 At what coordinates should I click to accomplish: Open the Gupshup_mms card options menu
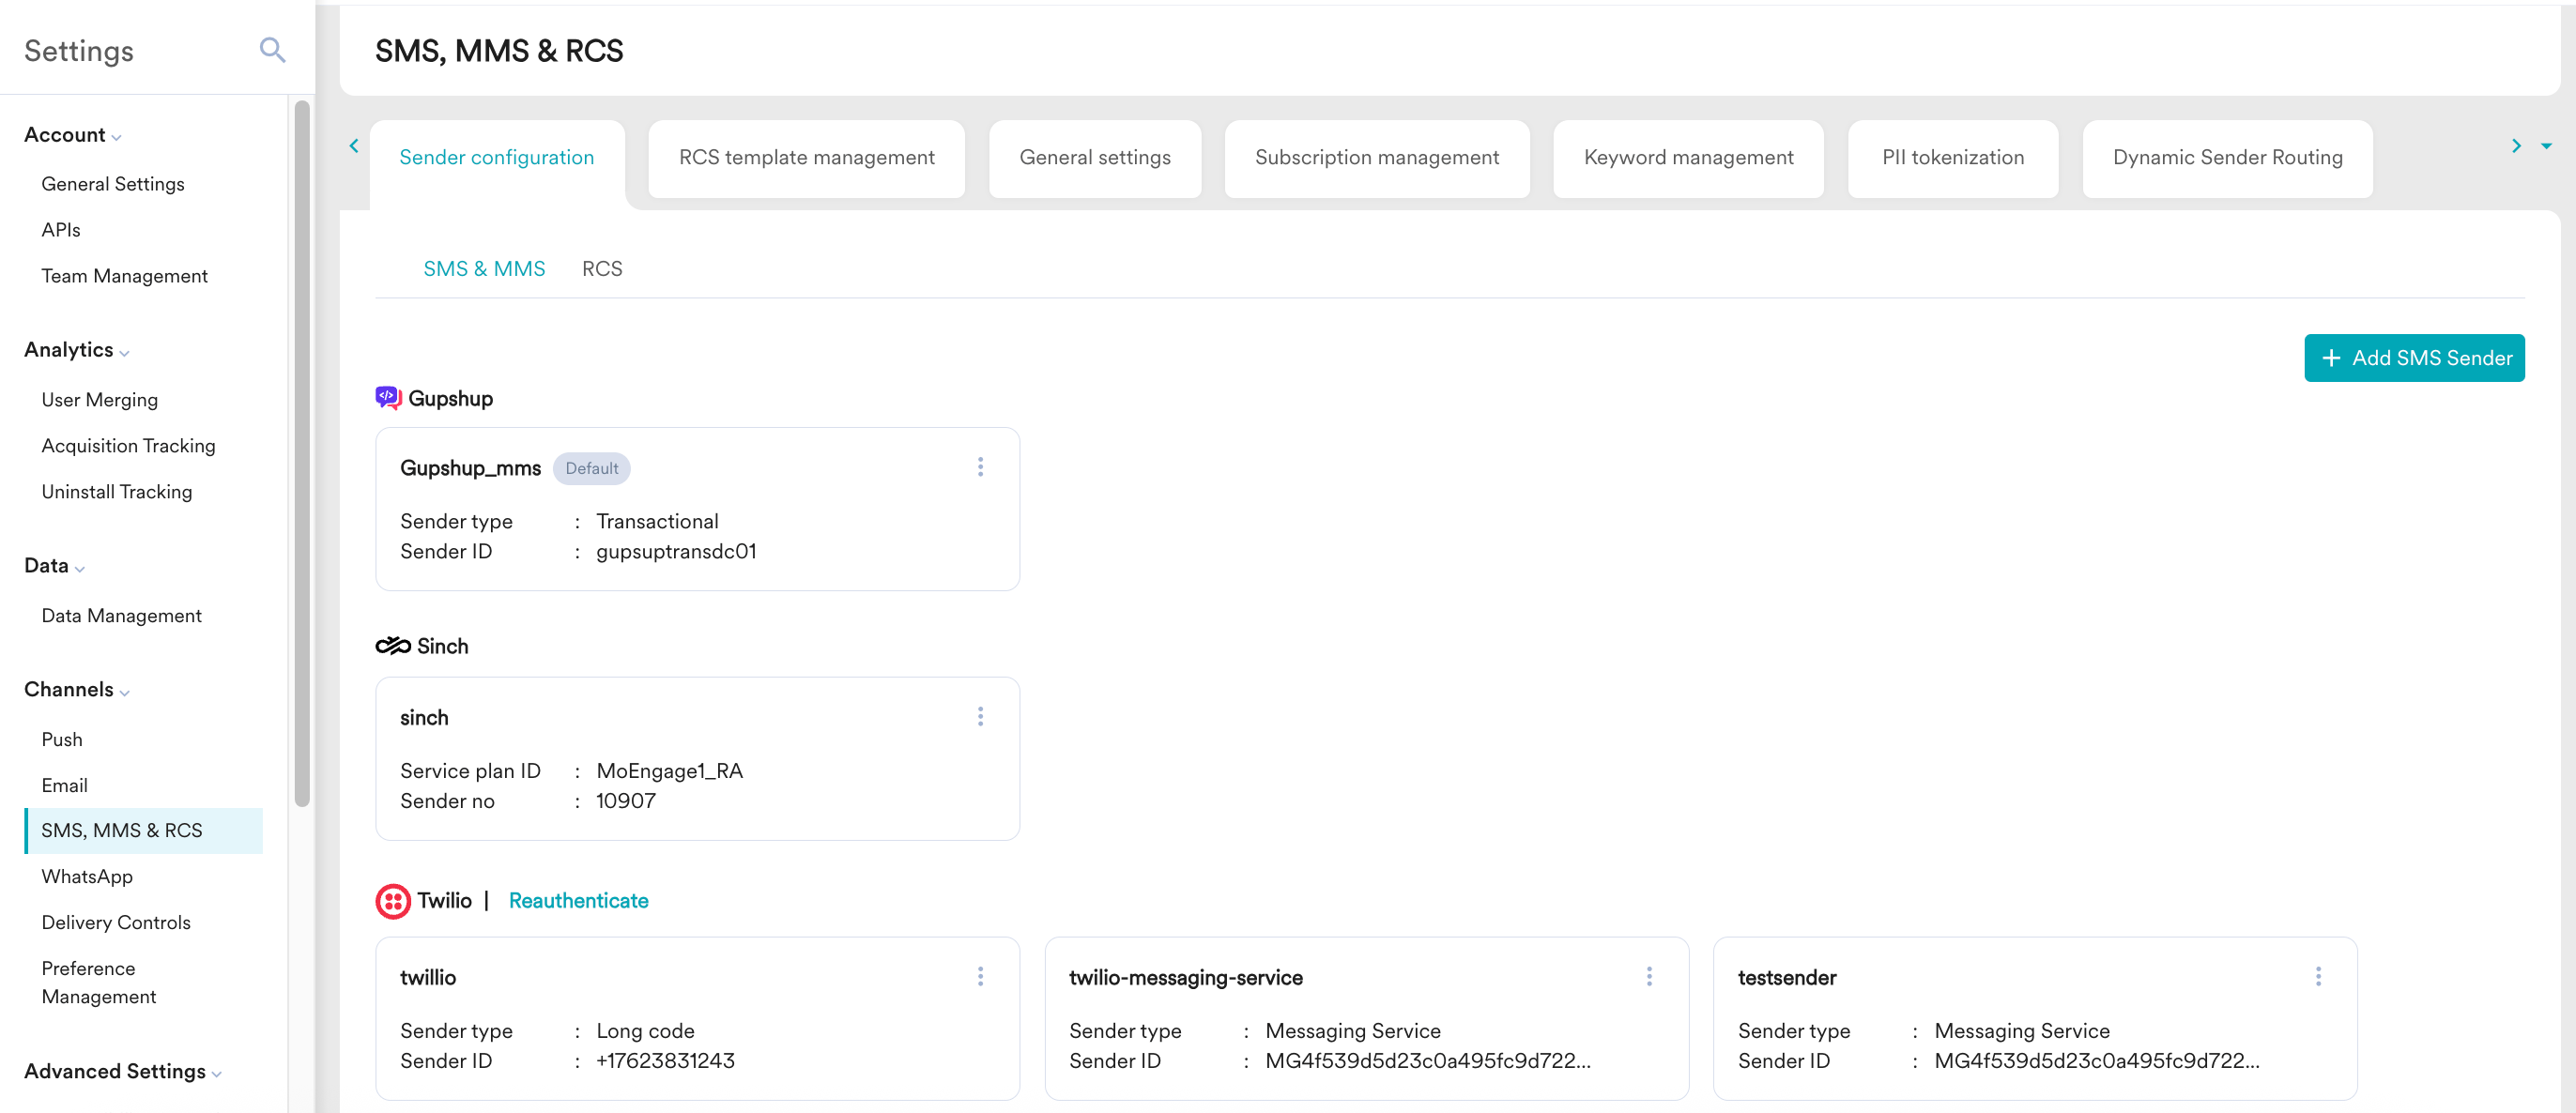click(x=980, y=467)
